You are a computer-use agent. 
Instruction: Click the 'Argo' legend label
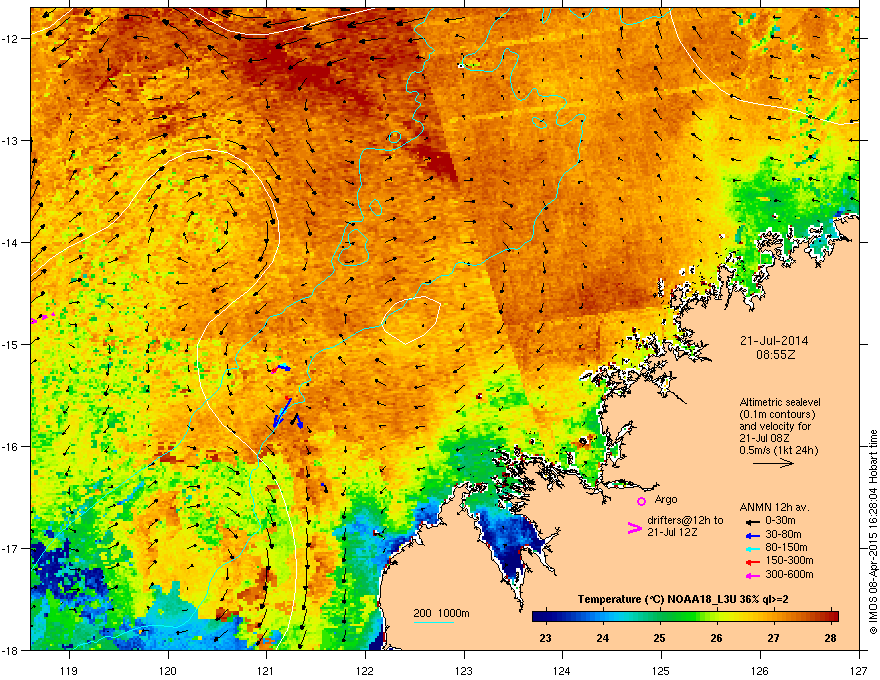coord(666,499)
